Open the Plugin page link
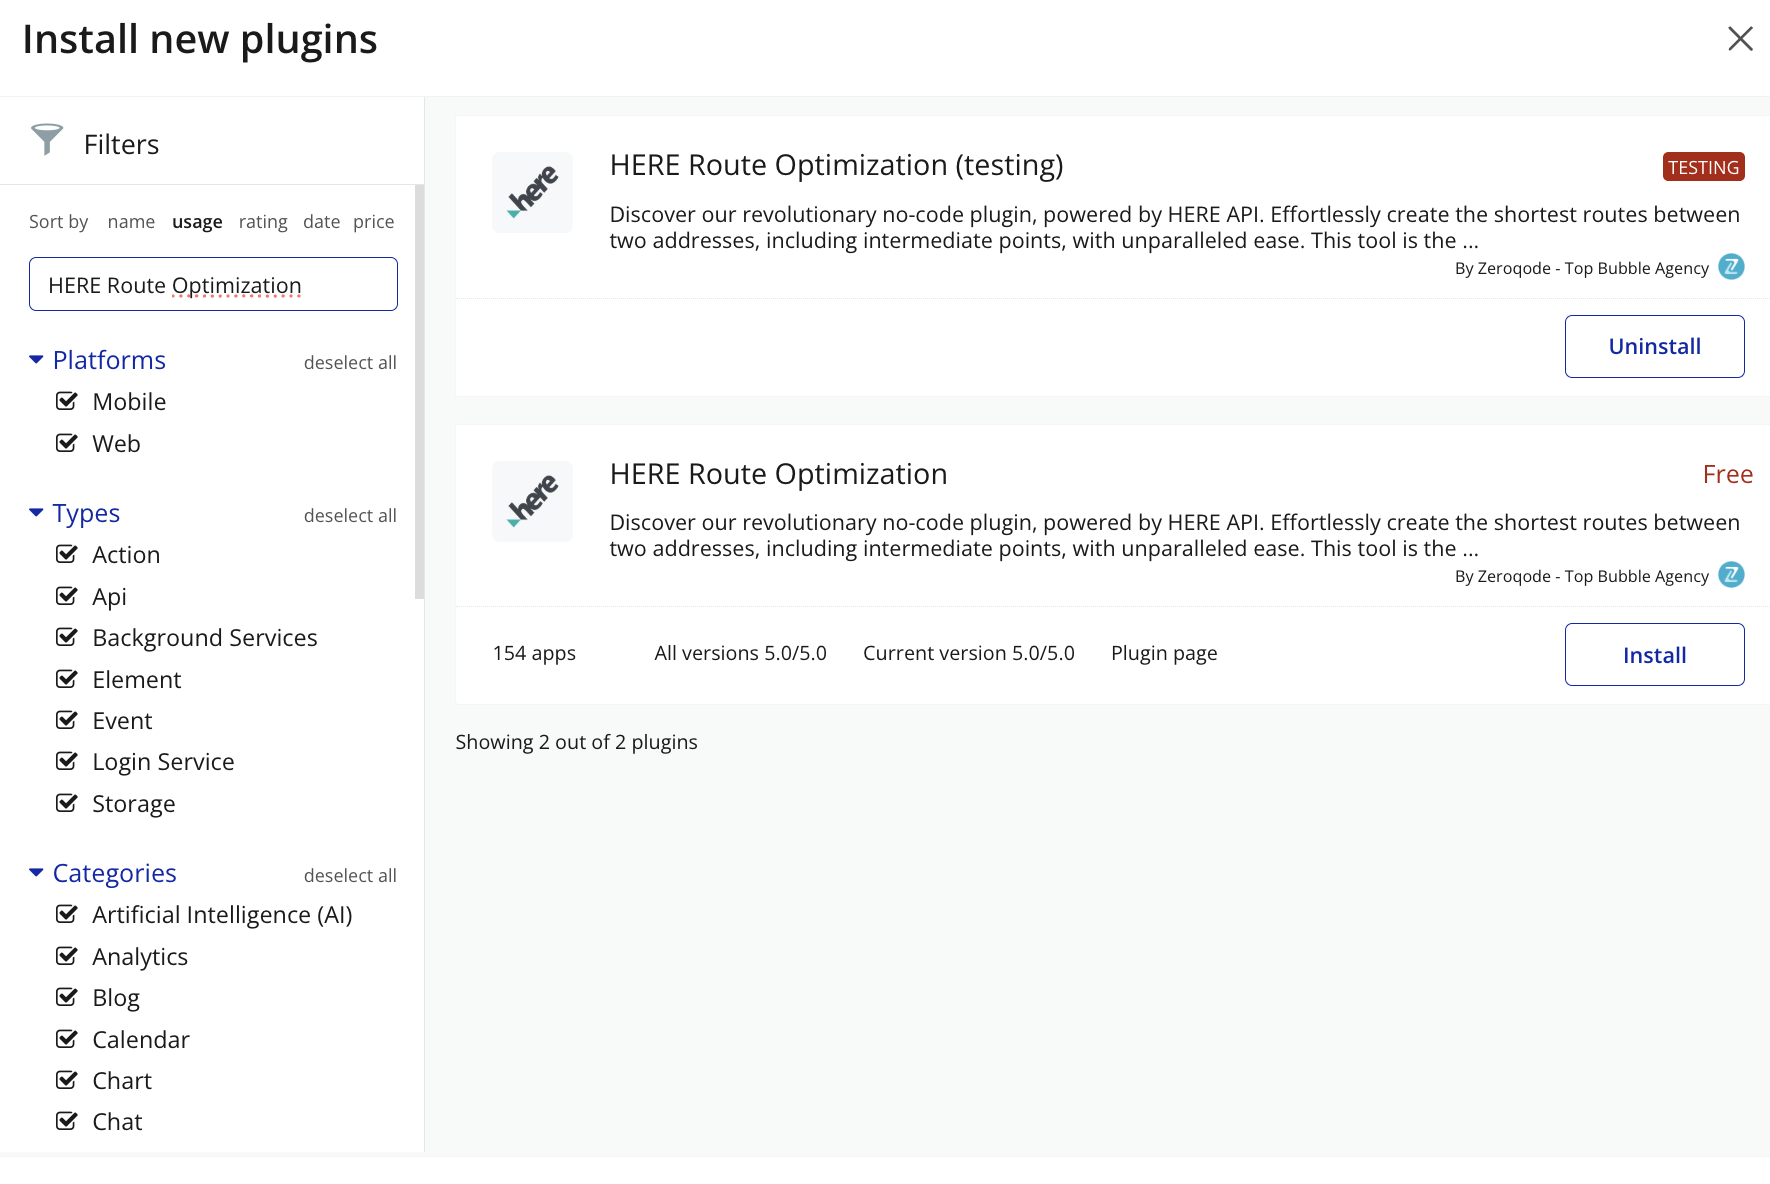Screen dimensions: 1770x1184 click(1164, 654)
